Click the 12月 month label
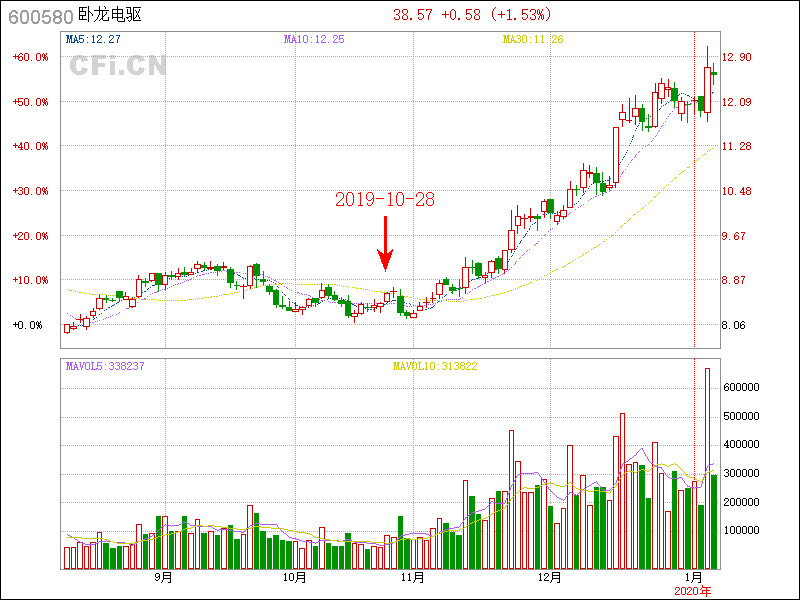 pos(549,578)
